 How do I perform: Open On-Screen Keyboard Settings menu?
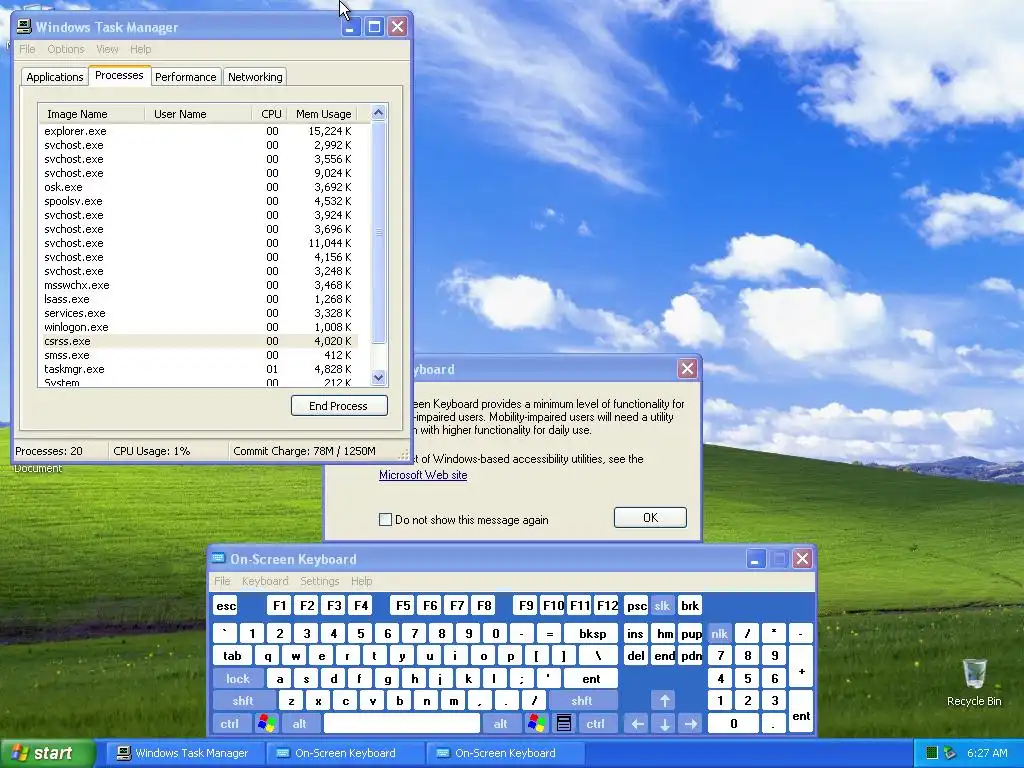[319, 581]
